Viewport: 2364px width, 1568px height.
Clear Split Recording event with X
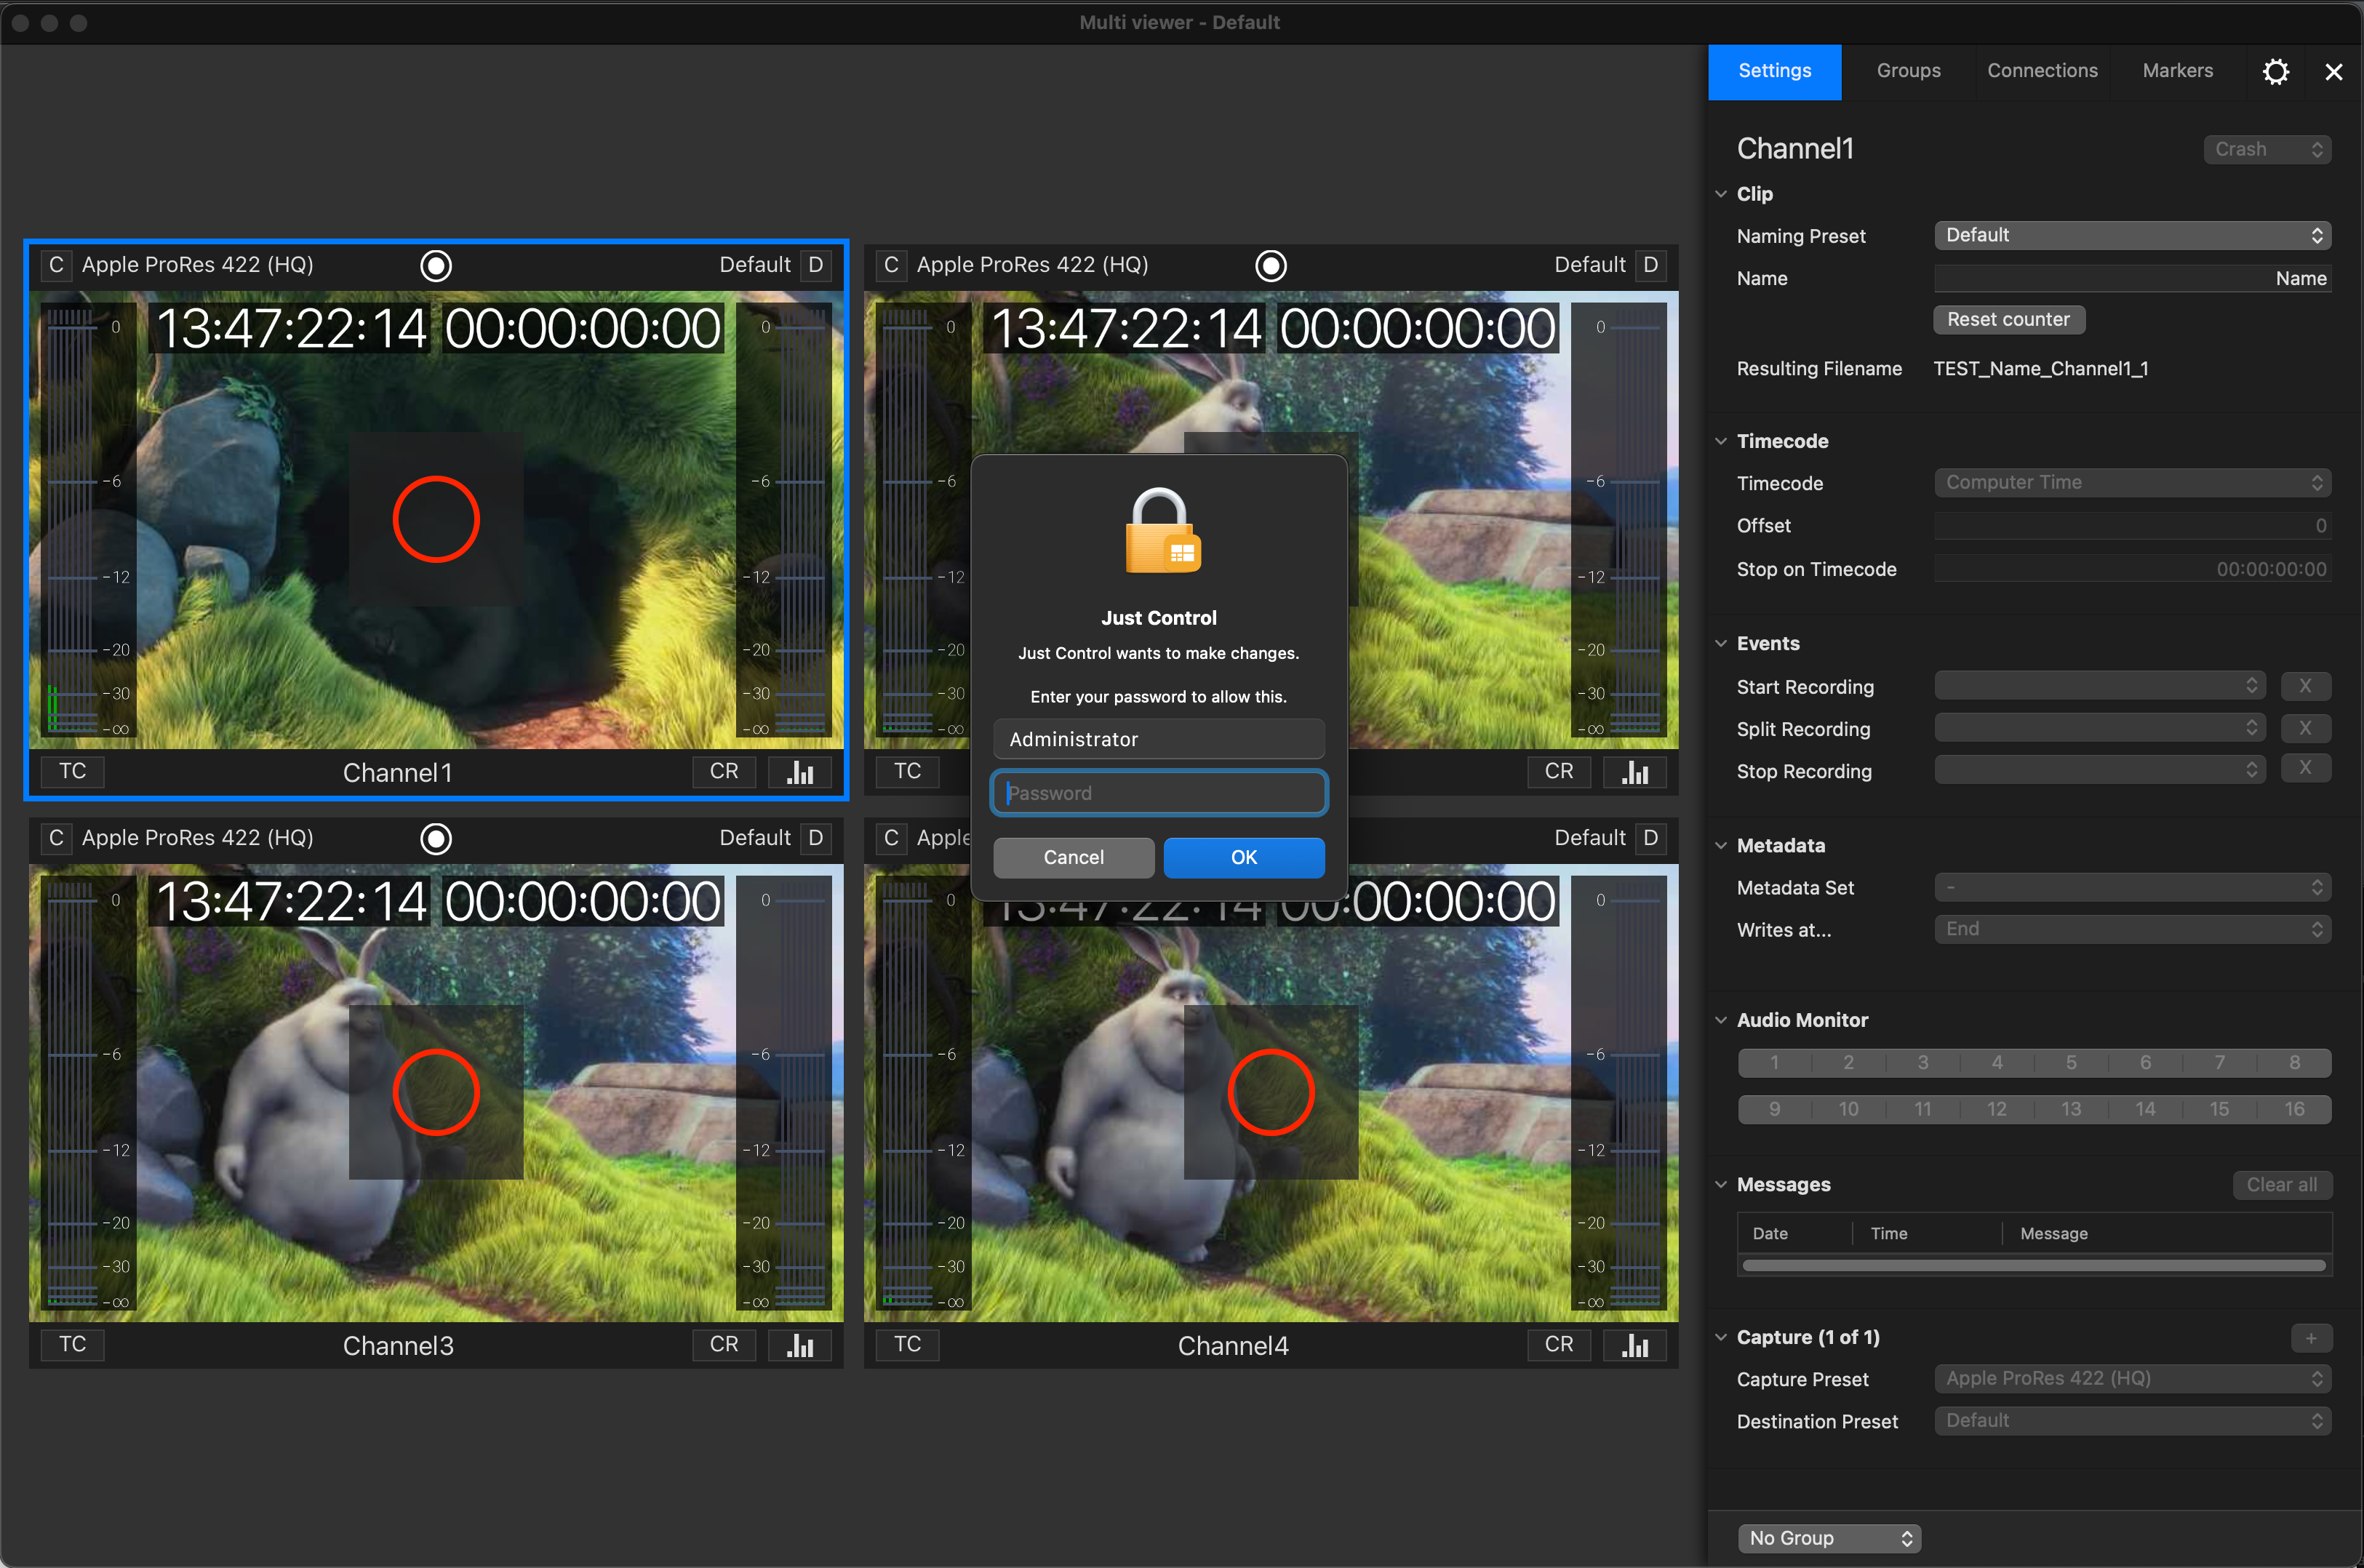[x=2306, y=728]
